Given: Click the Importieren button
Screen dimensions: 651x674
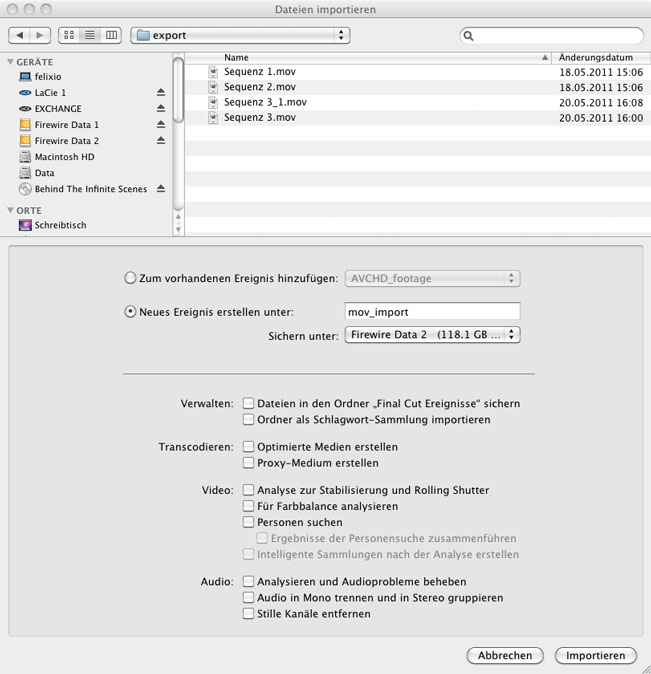Looking at the screenshot, I should click(595, 656).
